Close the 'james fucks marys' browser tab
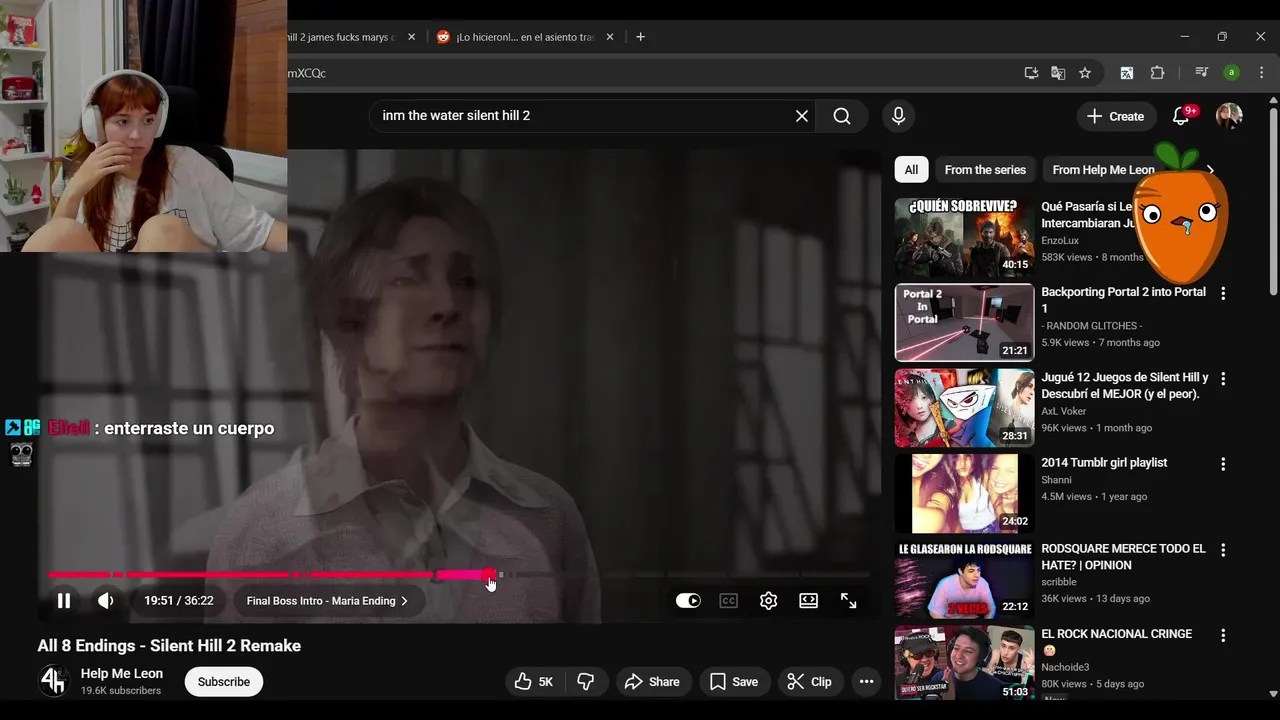The image size is (1280, 720). coord(410,37)
